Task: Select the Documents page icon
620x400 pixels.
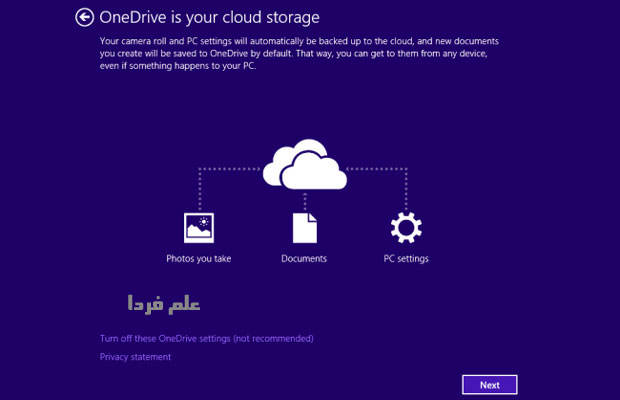Action: [x=304, y=228]
